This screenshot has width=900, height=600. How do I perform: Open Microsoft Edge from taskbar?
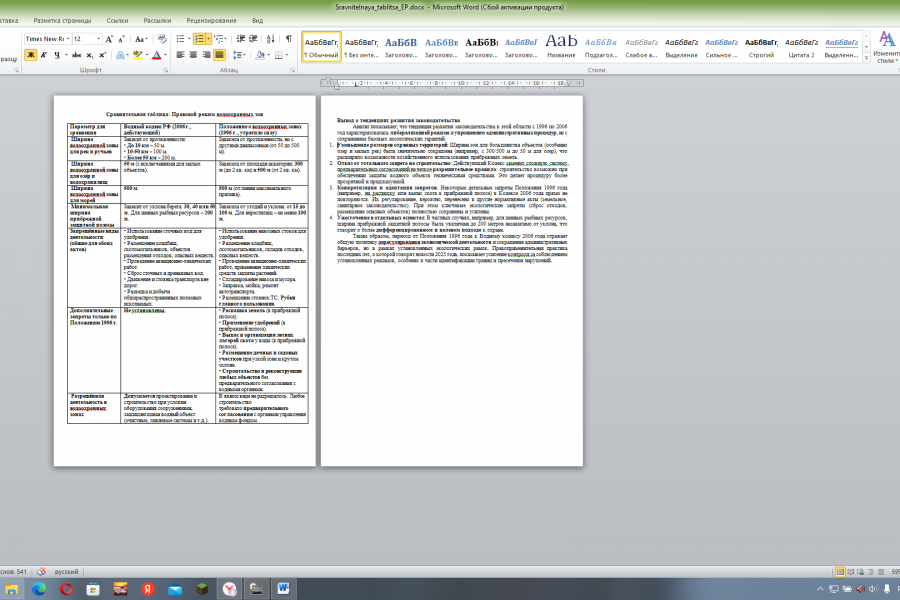click(x=38, y=589)
